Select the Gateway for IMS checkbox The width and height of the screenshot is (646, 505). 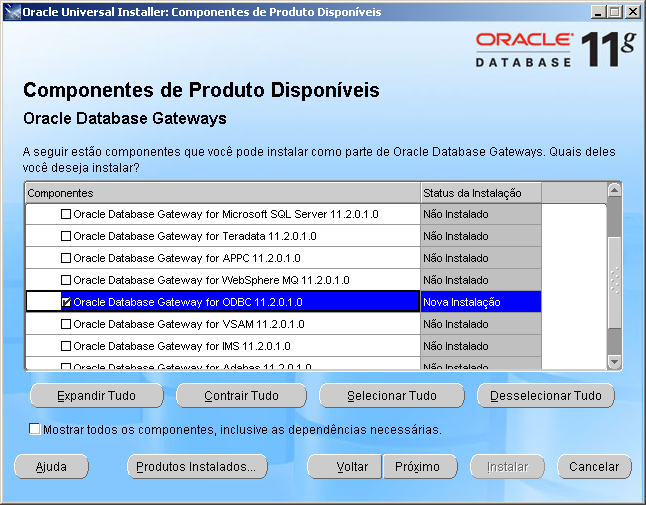(x=66, y=346)
